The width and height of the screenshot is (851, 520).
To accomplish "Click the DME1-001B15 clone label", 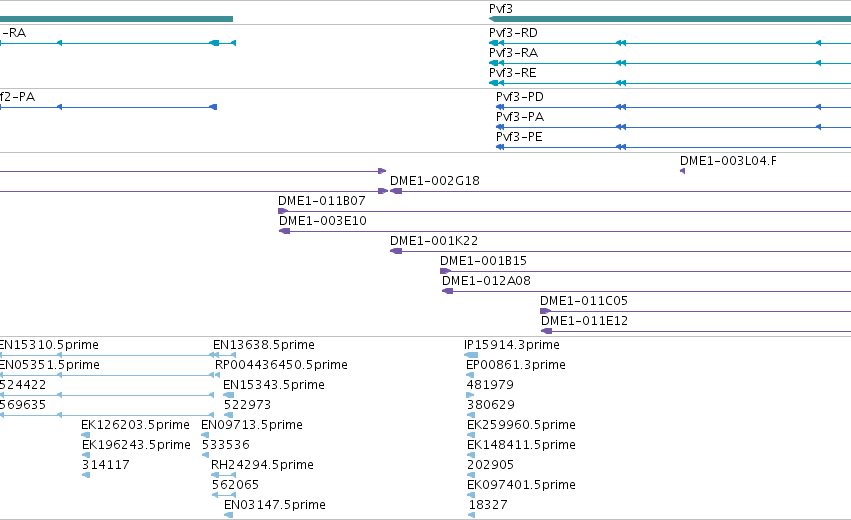I will coord(483,261).
